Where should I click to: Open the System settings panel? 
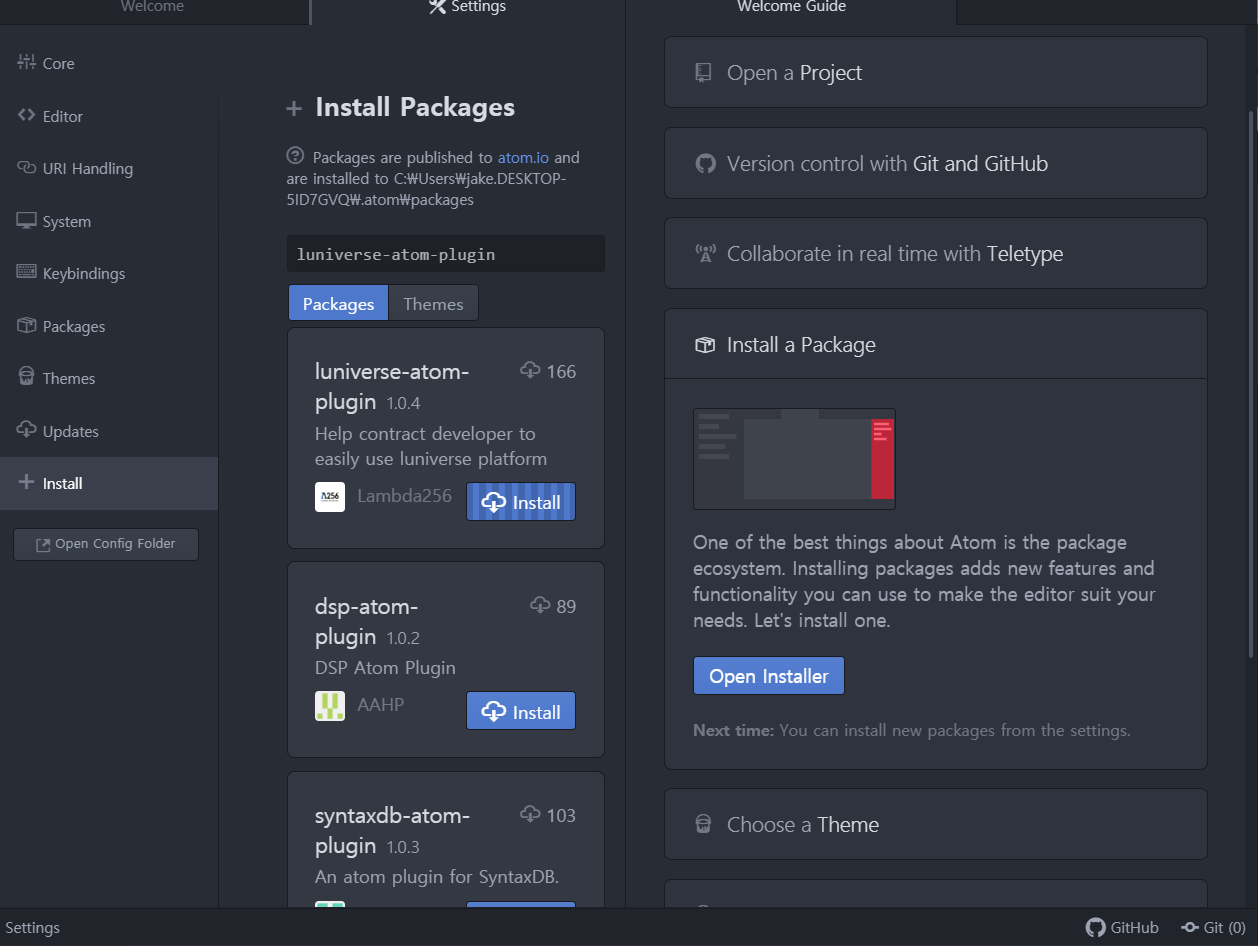[66, 221]
